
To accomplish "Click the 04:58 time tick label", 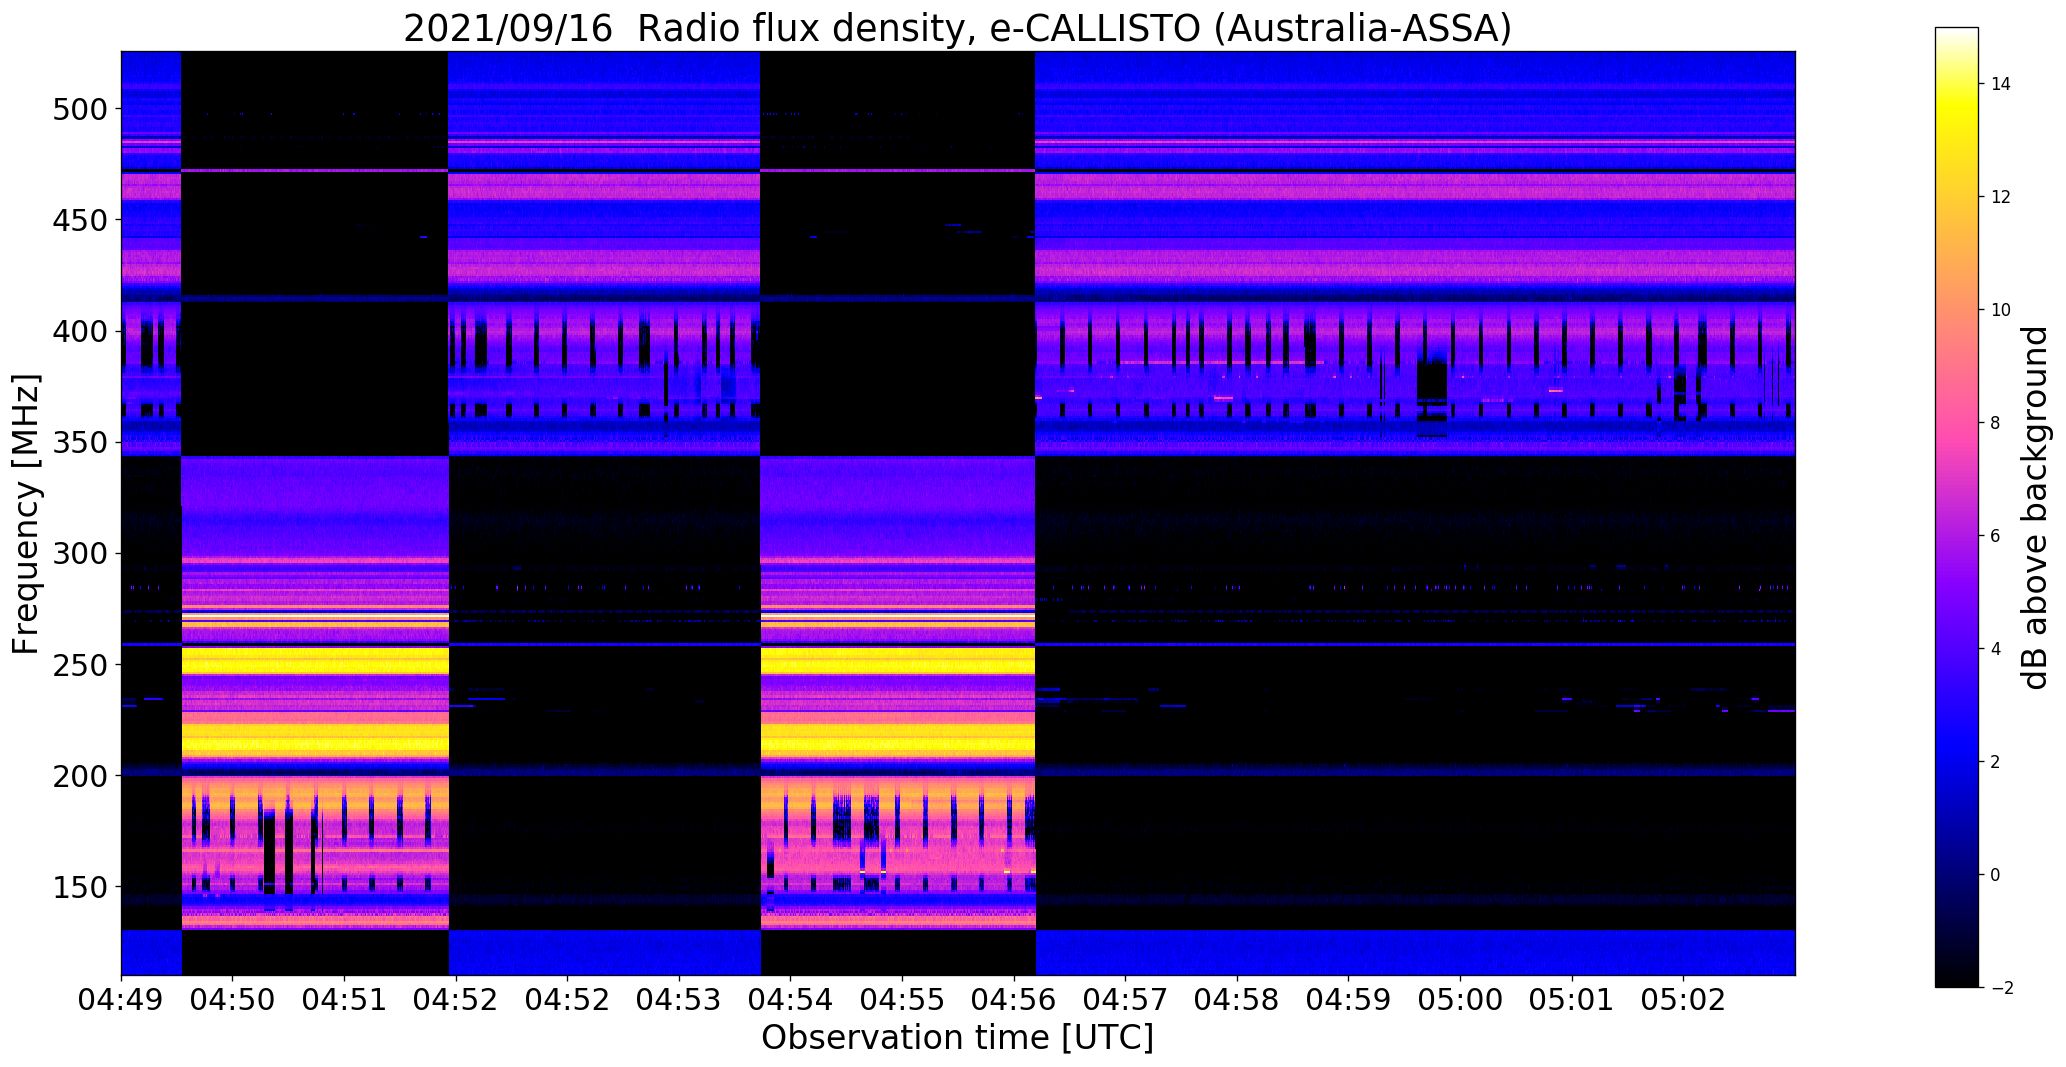I will point(1238,999).
